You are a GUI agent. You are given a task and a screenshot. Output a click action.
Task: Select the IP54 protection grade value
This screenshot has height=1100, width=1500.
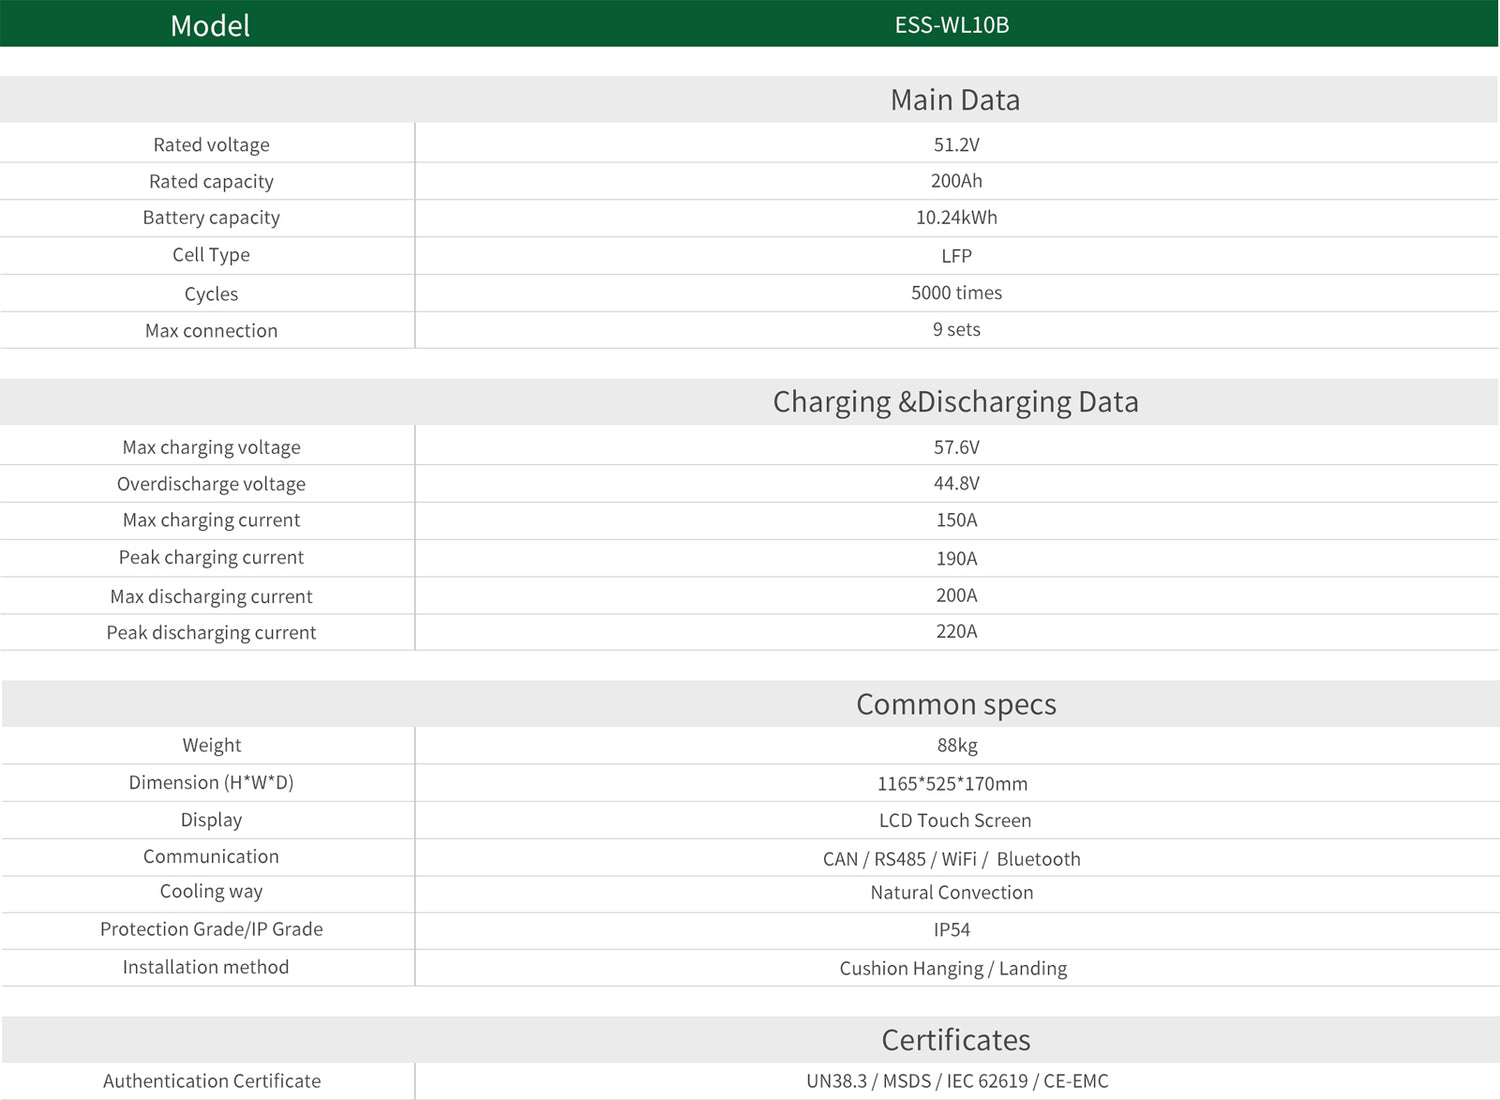[951, 930]
